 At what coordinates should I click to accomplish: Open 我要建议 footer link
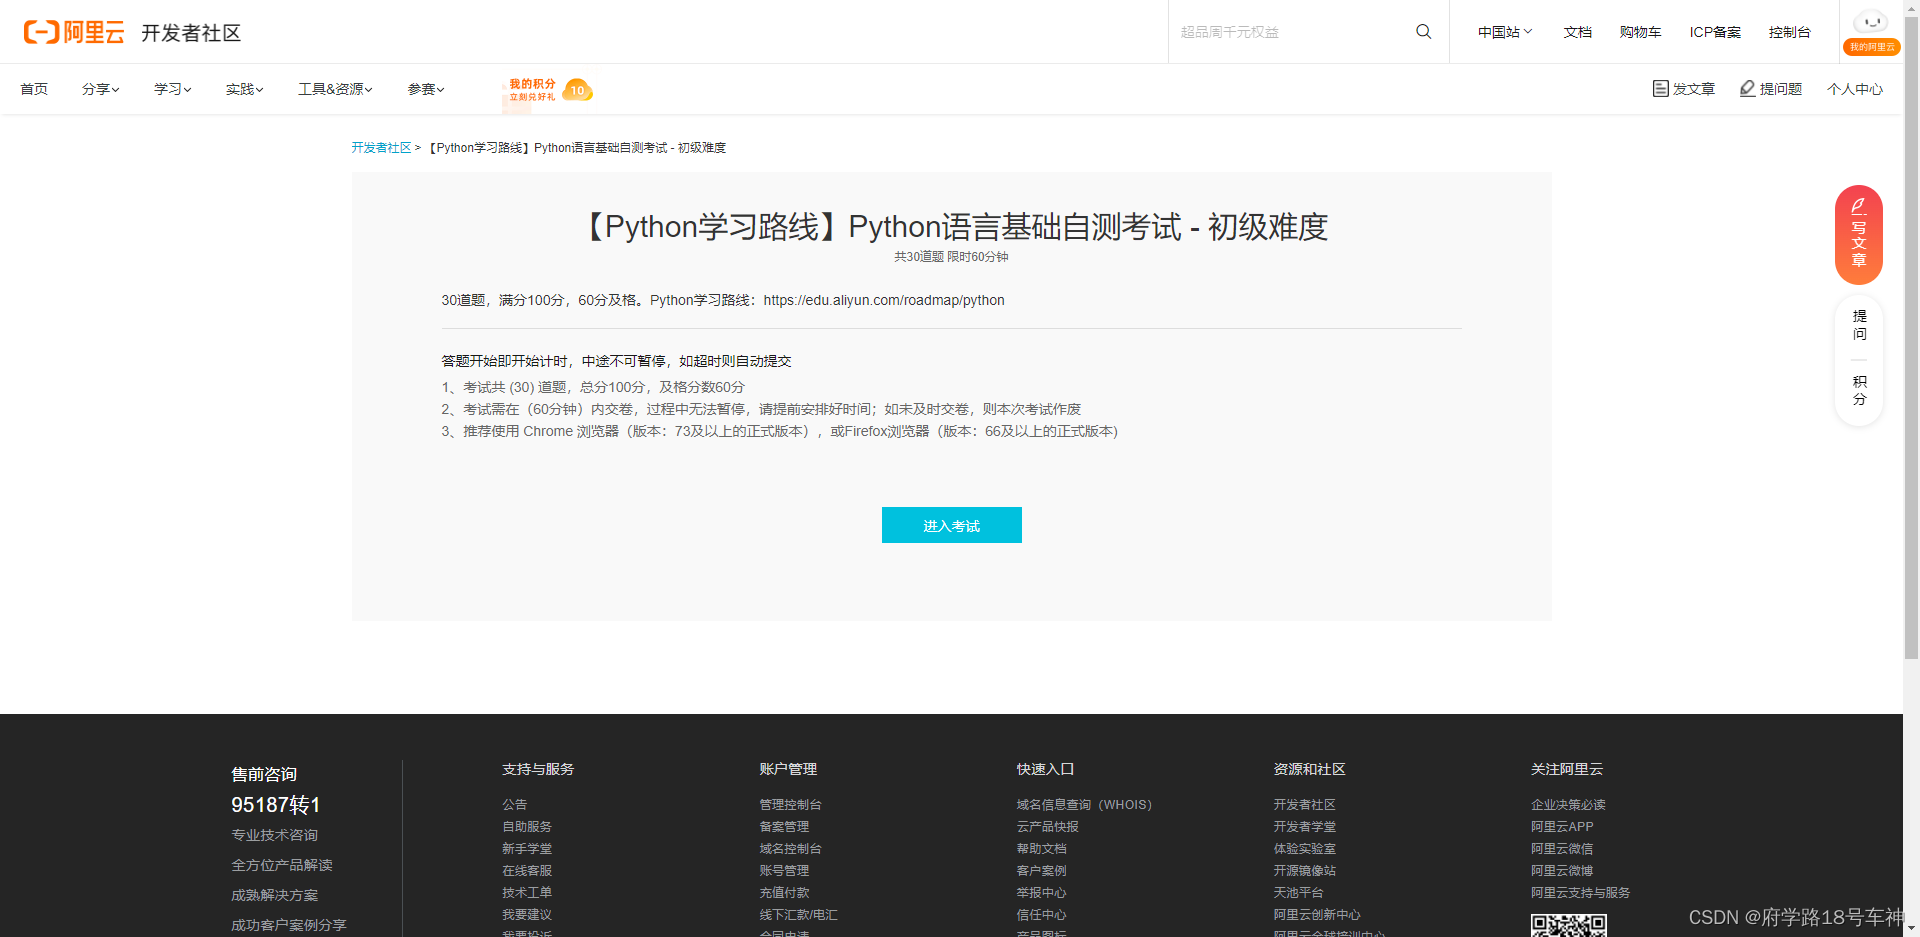coord(527,914)
